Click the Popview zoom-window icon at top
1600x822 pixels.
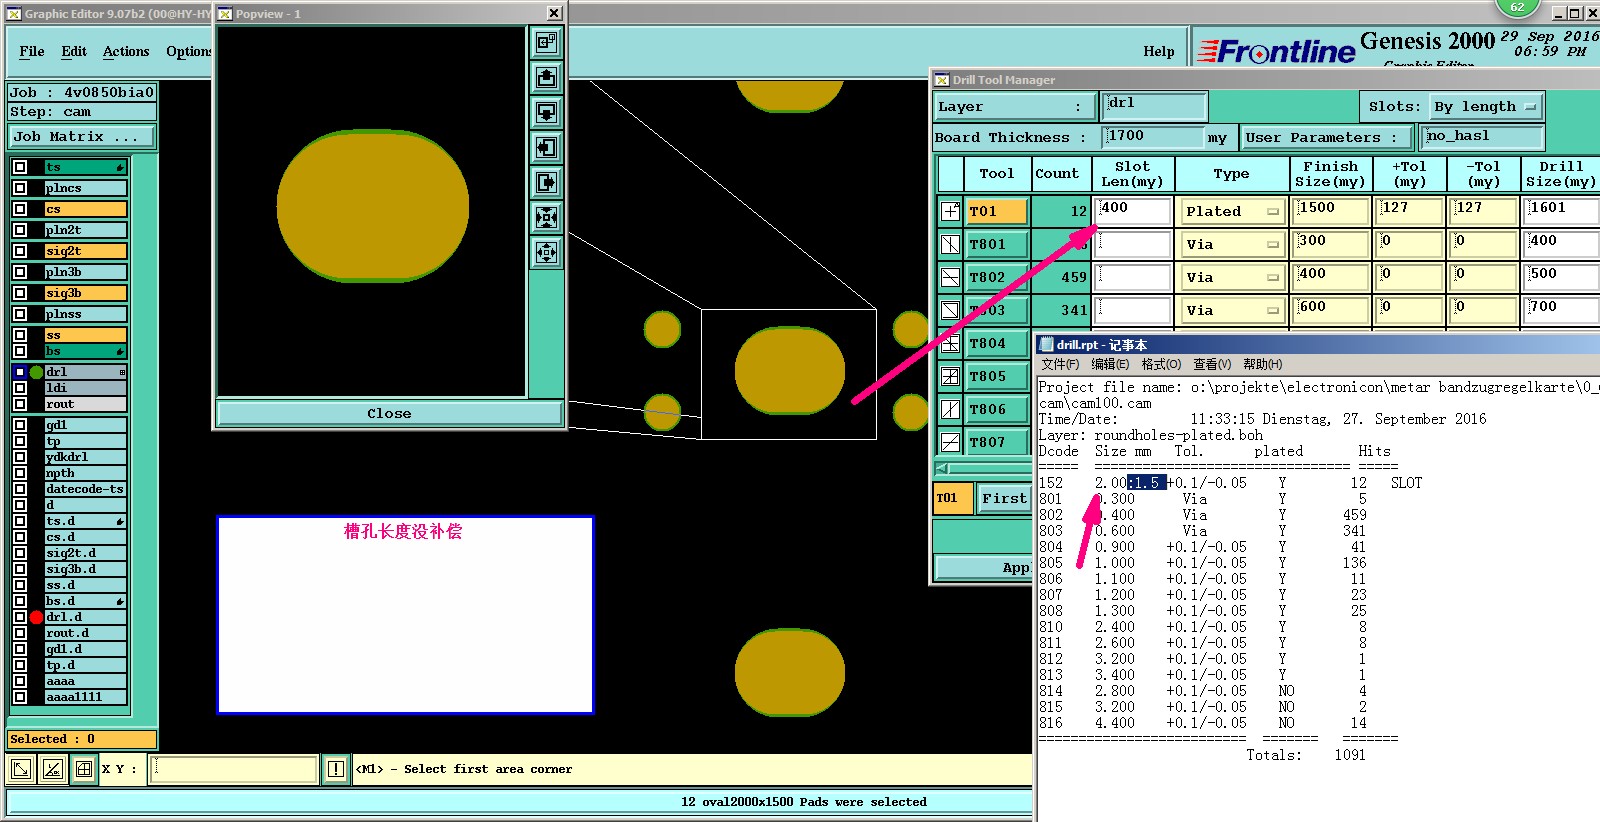(x=546, y=42)
